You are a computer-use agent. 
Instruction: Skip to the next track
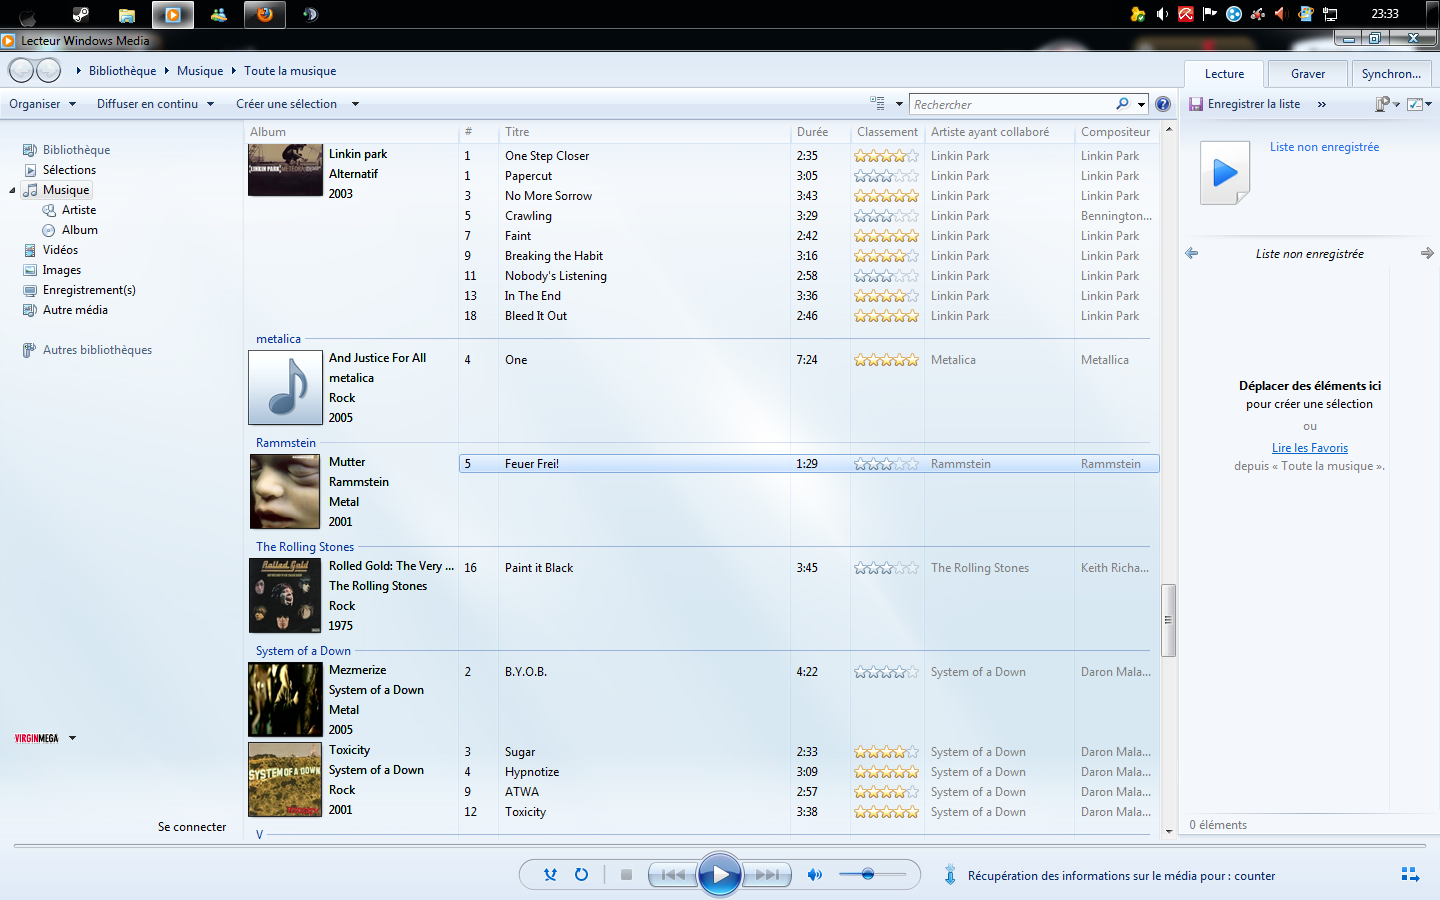[x=767, y=875]
